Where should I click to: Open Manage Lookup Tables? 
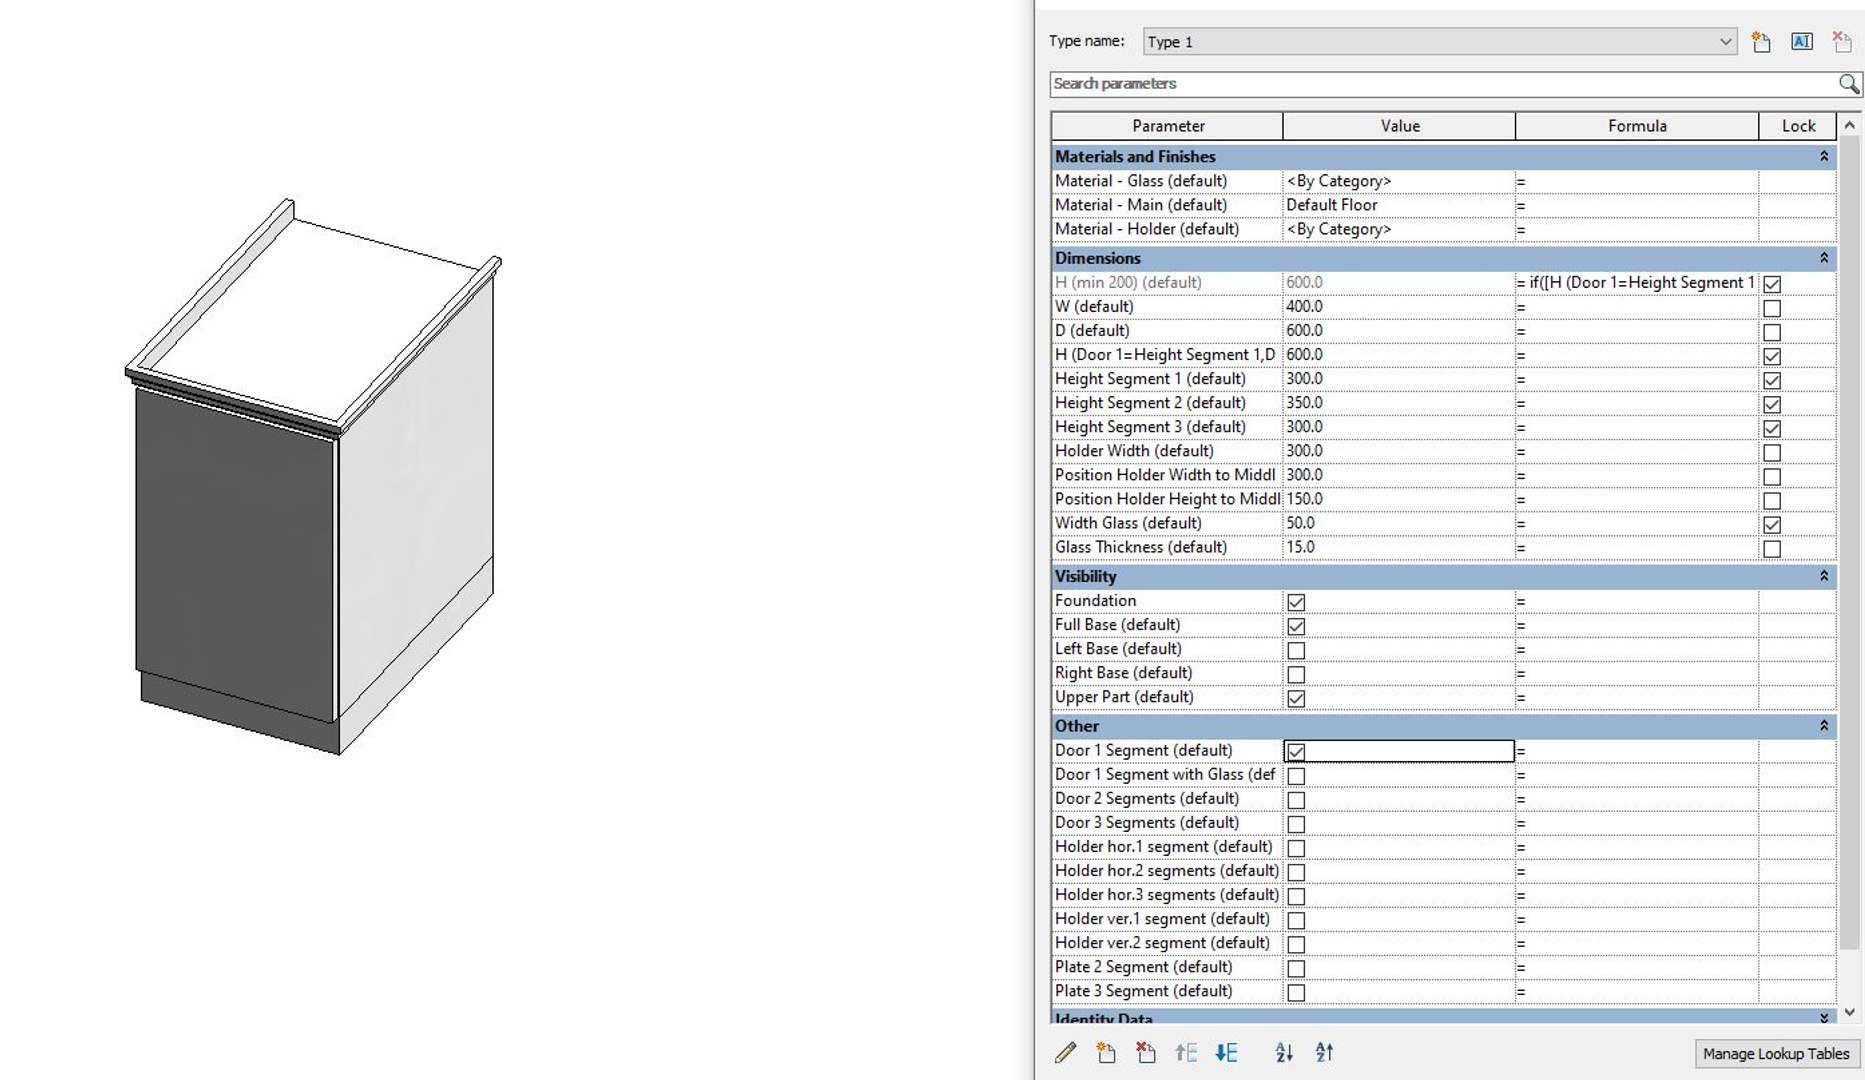[1776, 1054]
